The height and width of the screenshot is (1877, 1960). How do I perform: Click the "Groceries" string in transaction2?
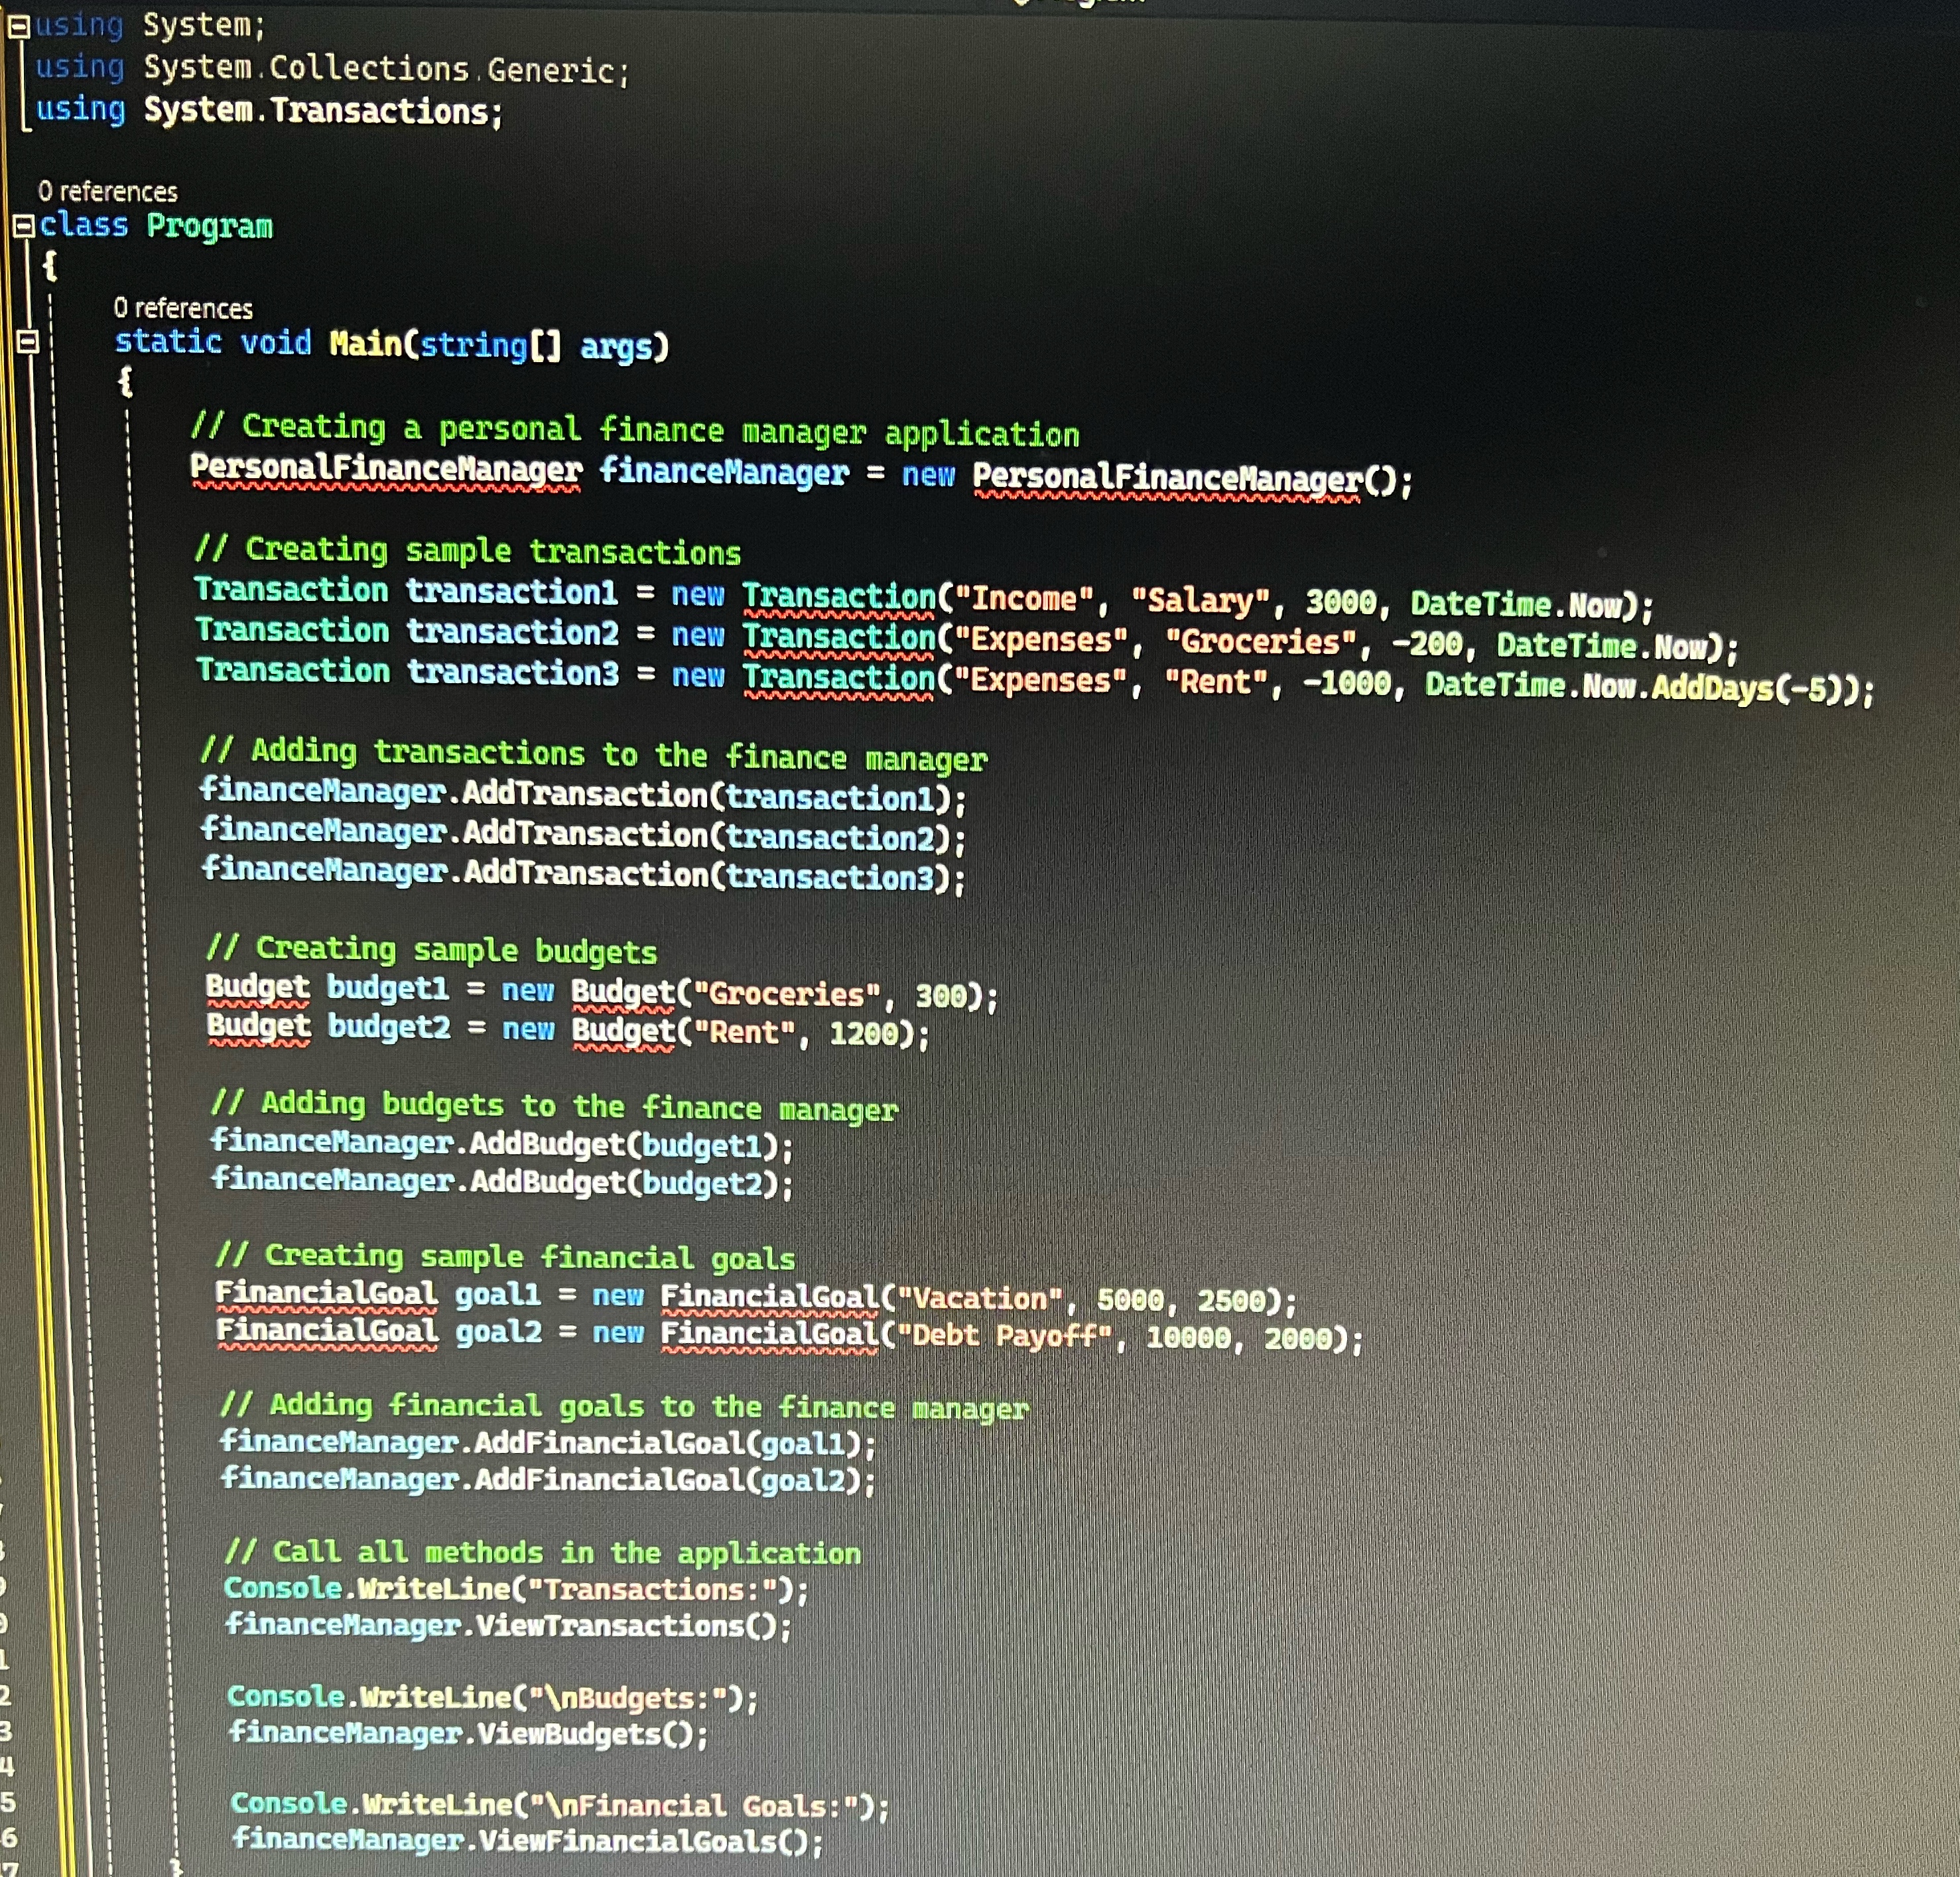[x=1262, y=642]
